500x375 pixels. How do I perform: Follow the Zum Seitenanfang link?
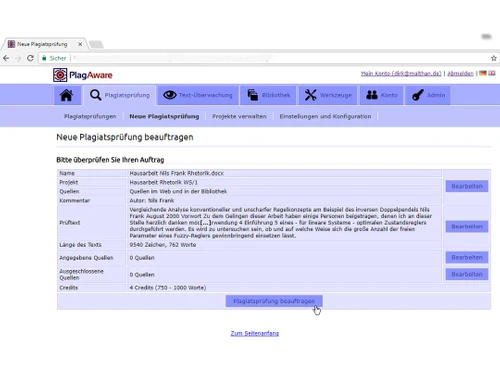tap(255, 333)
